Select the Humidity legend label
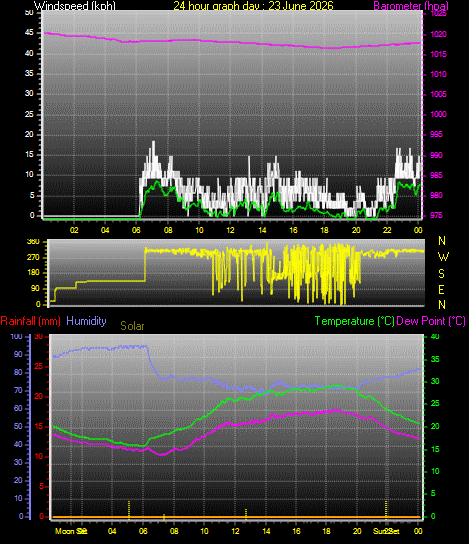This screenshot has height=544, width=469. pos(86,321)
